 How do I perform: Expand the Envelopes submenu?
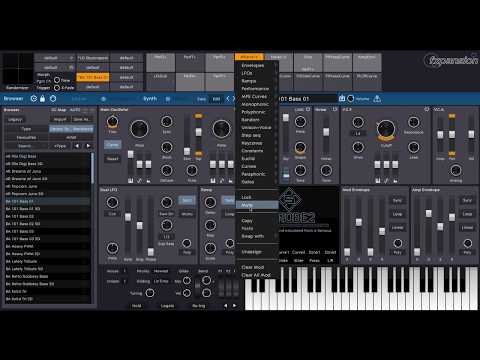(x=256, y=65)
